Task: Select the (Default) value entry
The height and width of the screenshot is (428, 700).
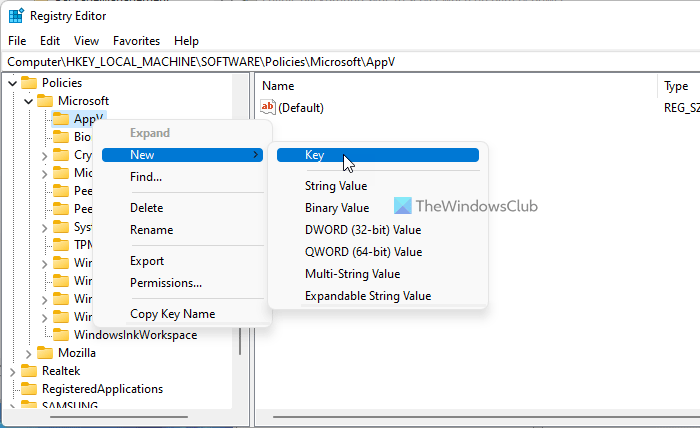Action: point(300,108)
